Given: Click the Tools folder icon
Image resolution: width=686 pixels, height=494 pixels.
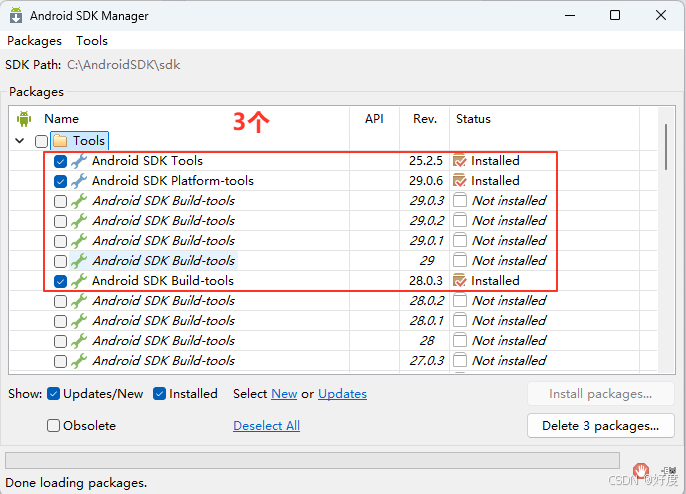Looking at the screenshot, I should click(60, 141).
